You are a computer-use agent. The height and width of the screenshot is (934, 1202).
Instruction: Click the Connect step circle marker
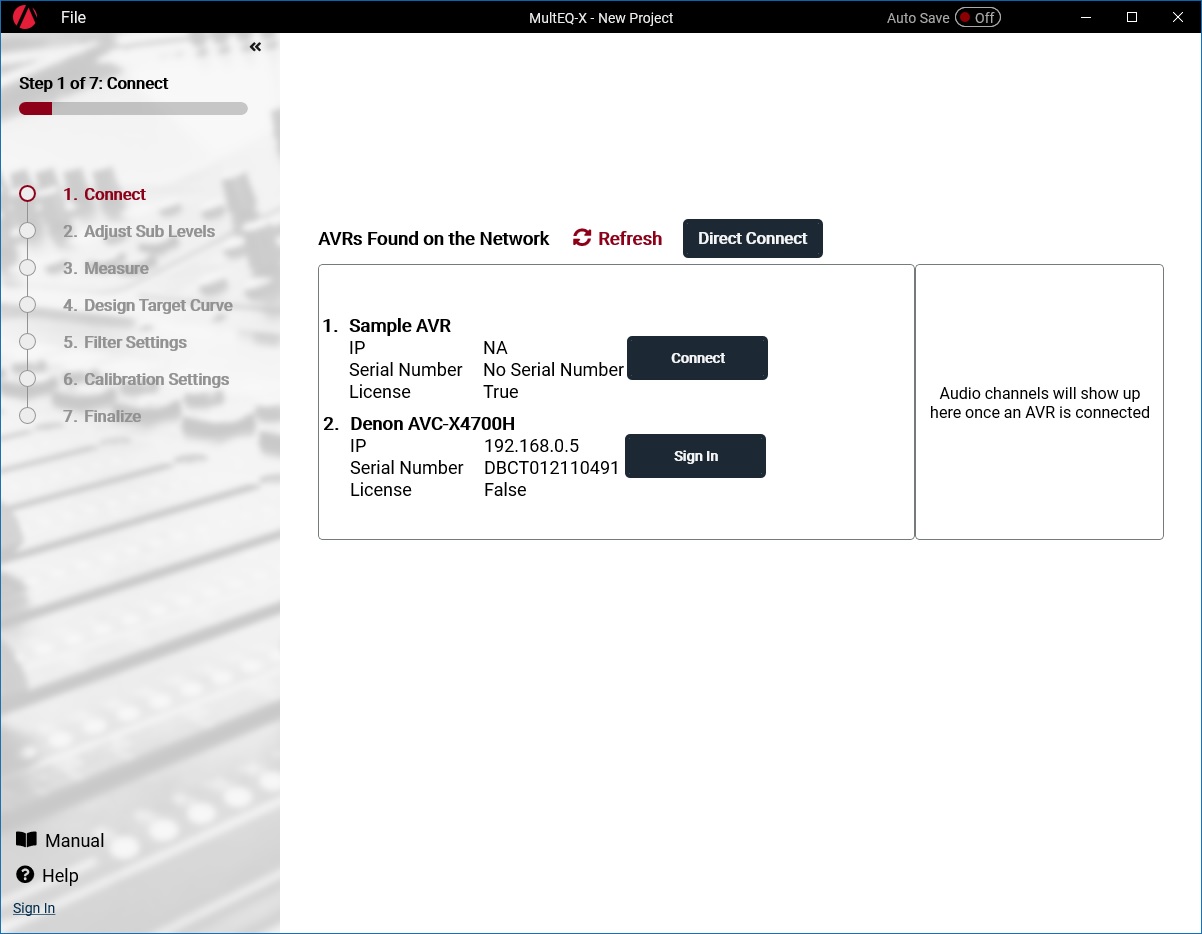point(28,194)
